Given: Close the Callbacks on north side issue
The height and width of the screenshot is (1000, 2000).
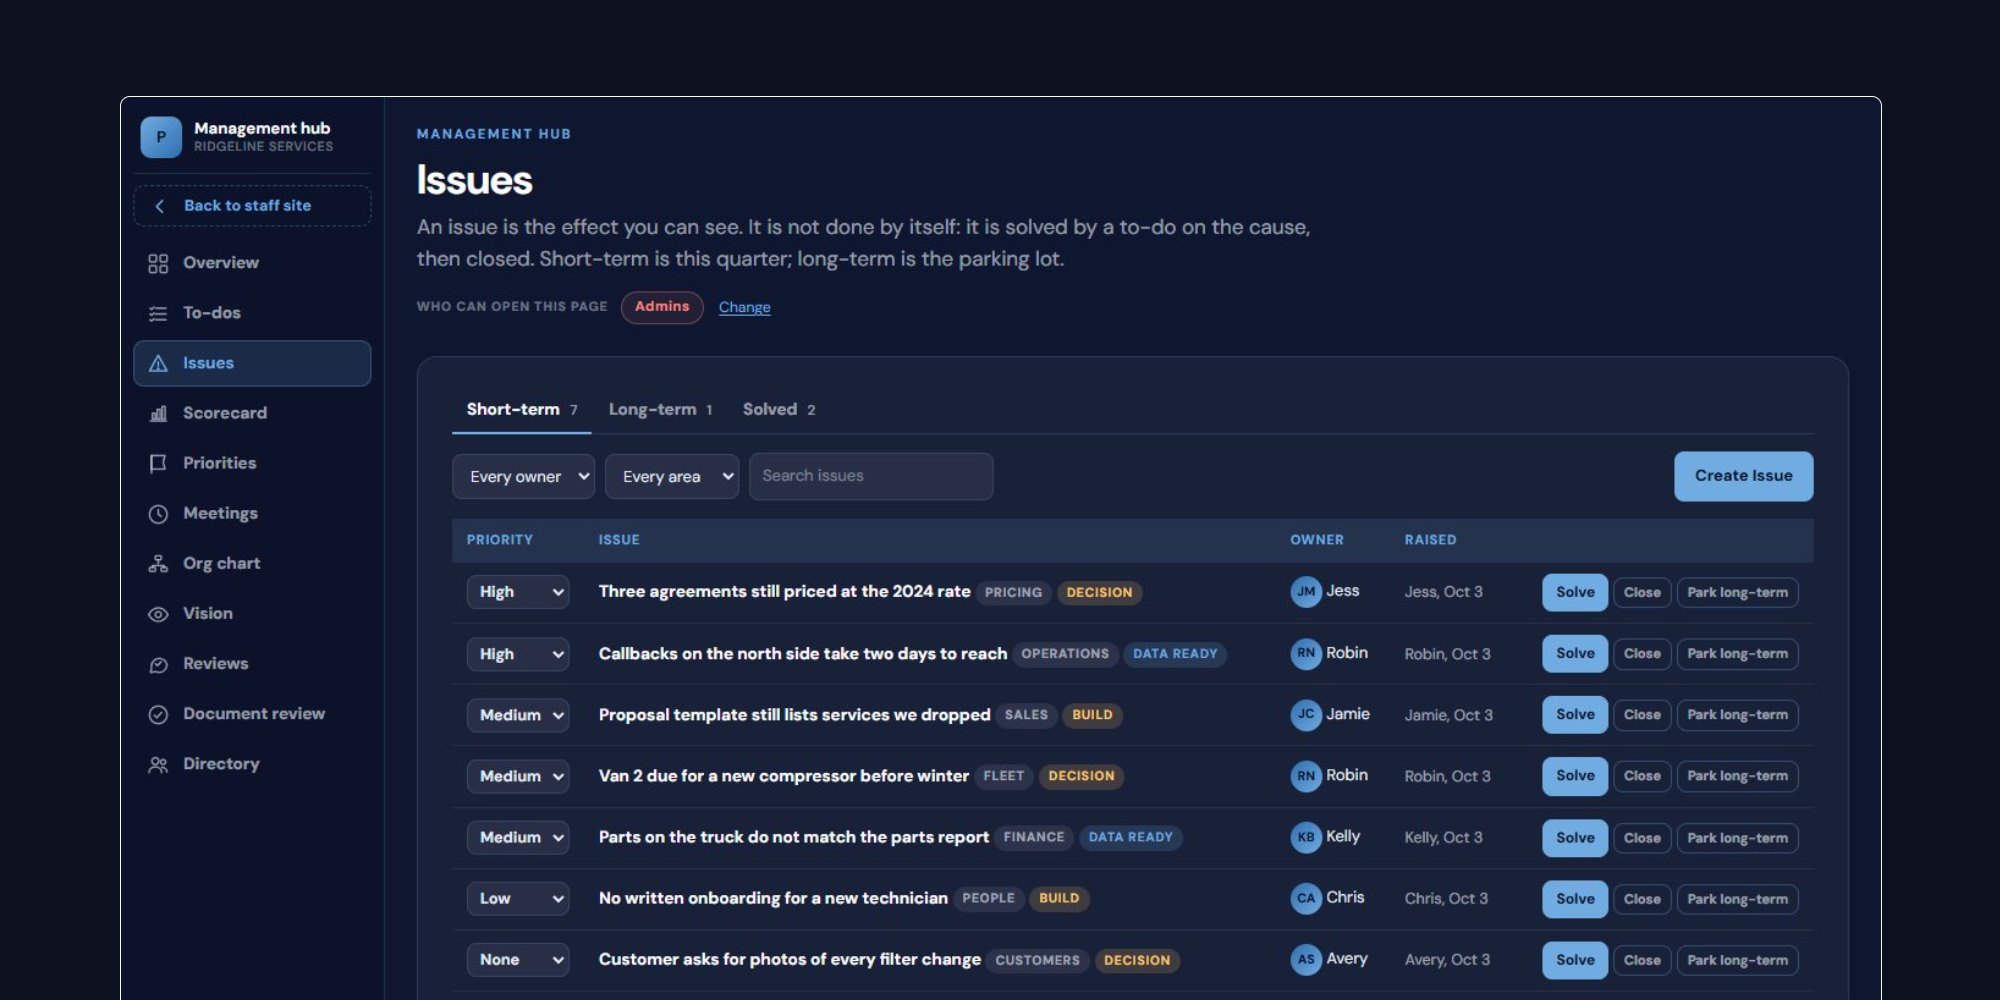Looking at the screenshot, I should point(1642,654).
